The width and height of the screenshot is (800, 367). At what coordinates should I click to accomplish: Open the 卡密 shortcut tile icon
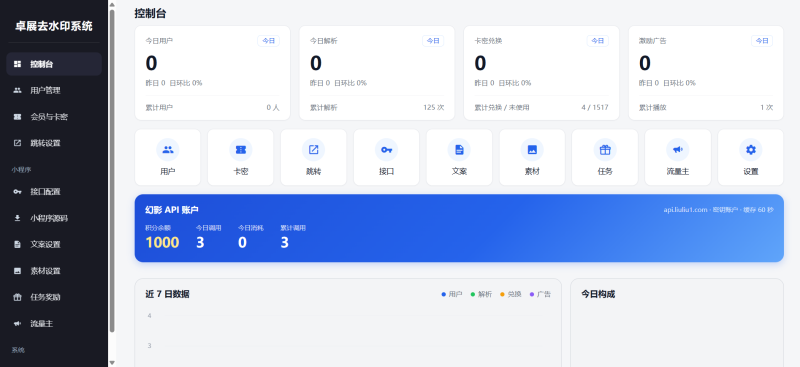point(240,150)
